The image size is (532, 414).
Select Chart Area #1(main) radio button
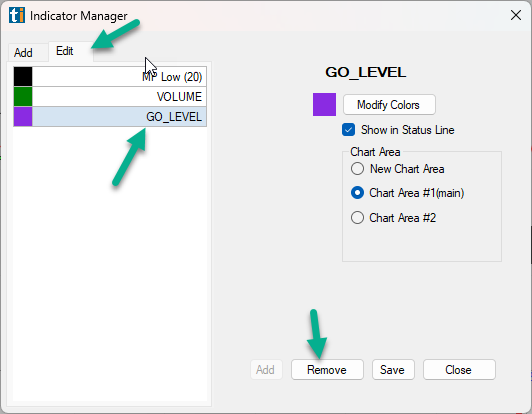coord(357,193)
